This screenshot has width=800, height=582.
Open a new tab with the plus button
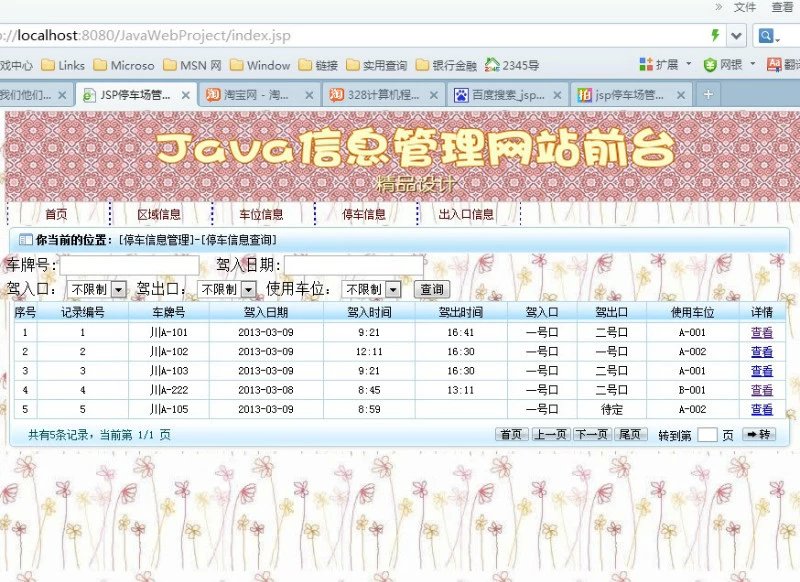[708, 94]
